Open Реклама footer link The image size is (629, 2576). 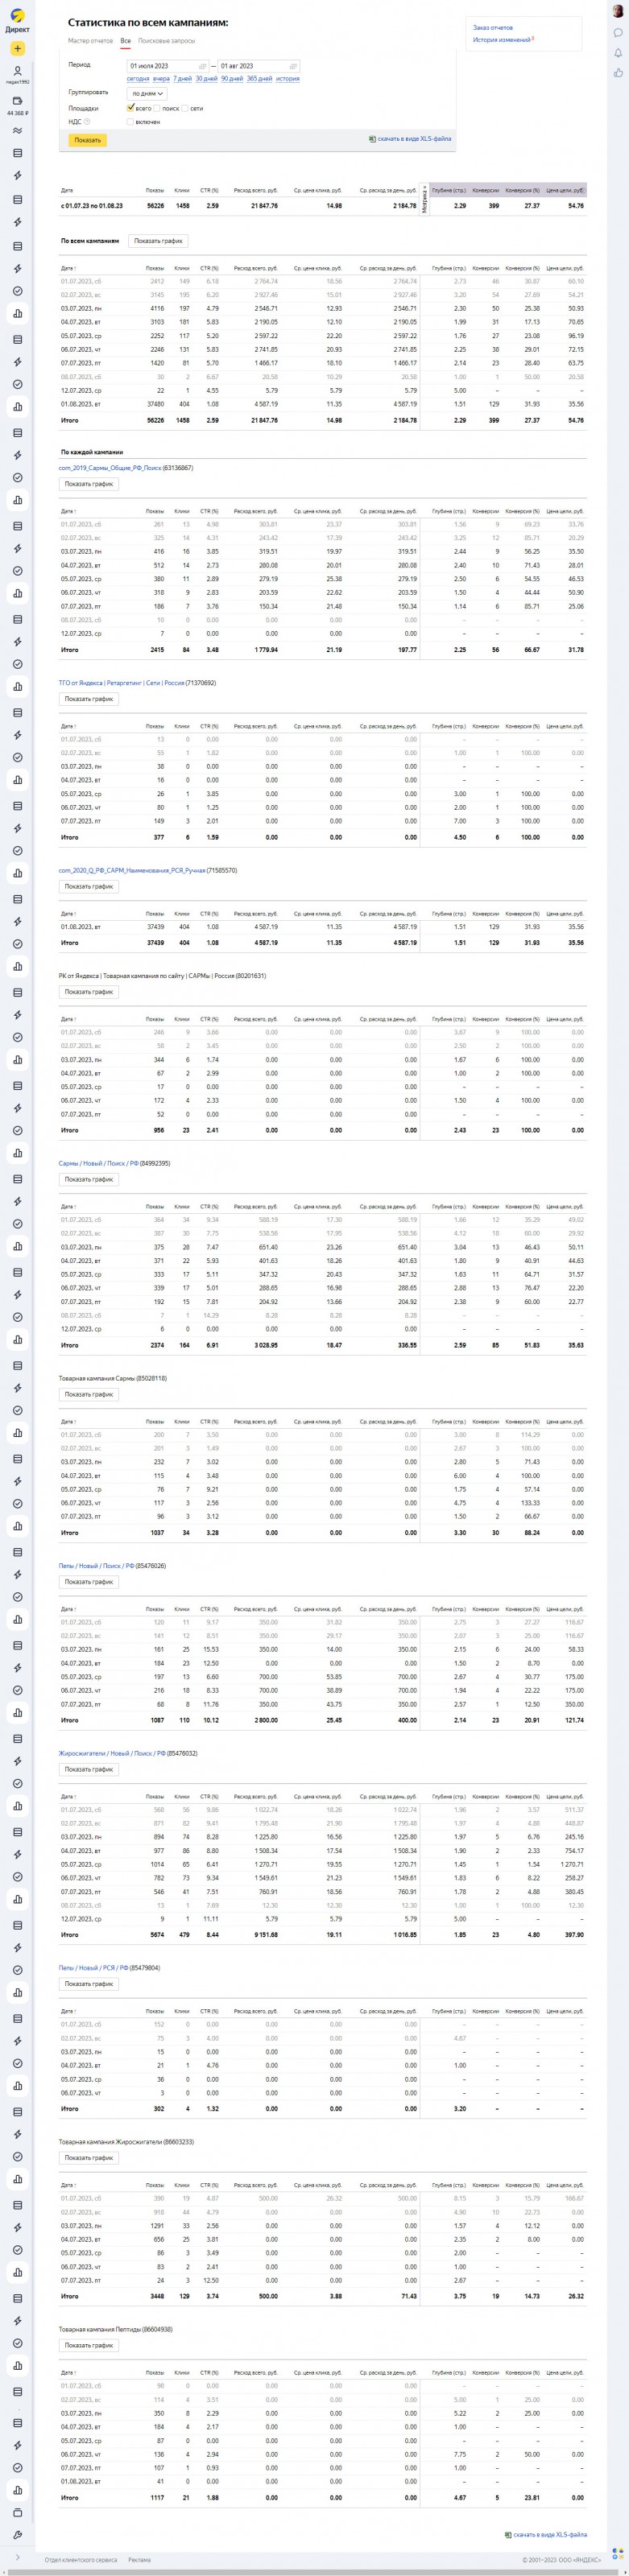[139, 2560]
